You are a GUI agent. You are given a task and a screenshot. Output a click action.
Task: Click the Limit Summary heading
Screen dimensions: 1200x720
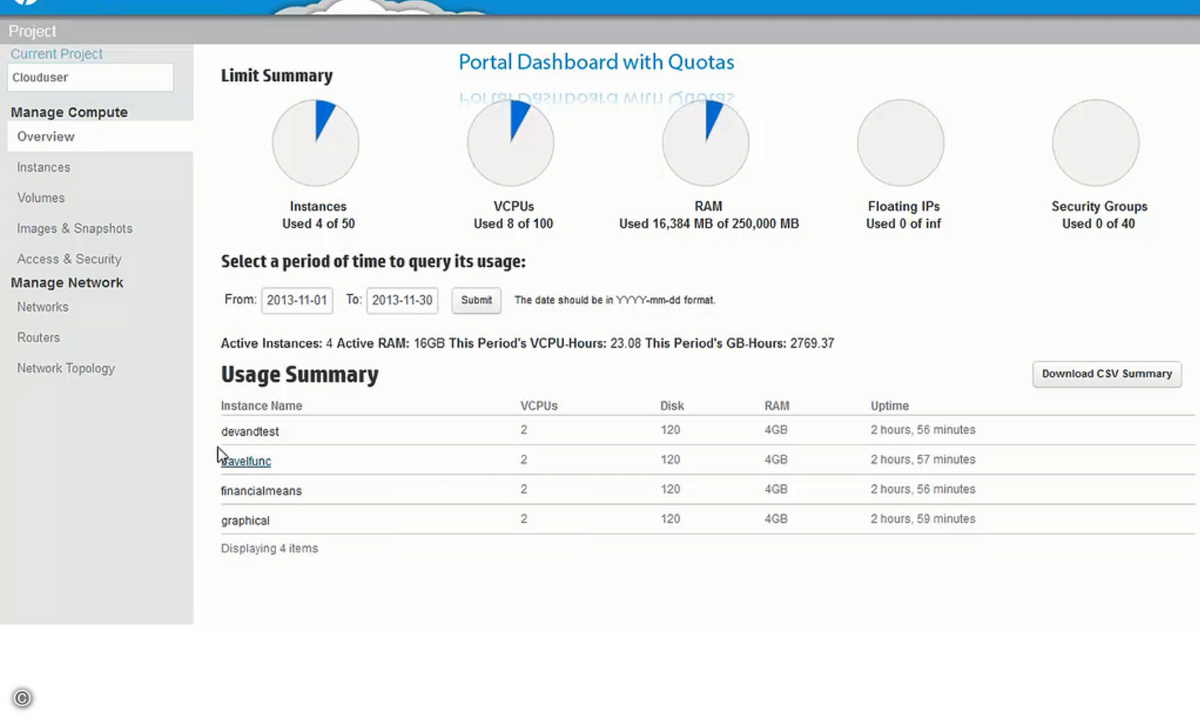(277, 76)
